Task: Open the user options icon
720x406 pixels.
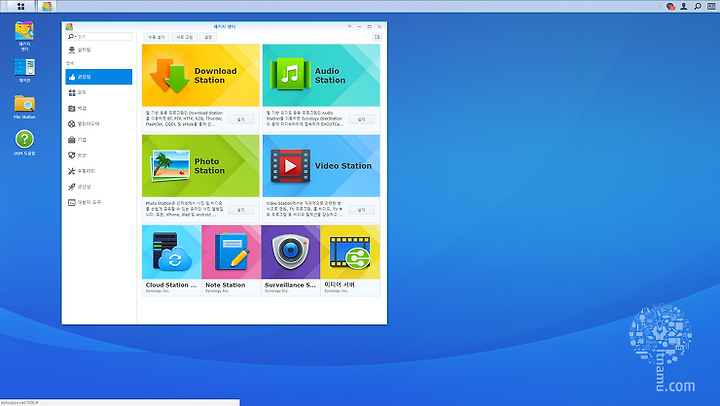Action: 684,6
